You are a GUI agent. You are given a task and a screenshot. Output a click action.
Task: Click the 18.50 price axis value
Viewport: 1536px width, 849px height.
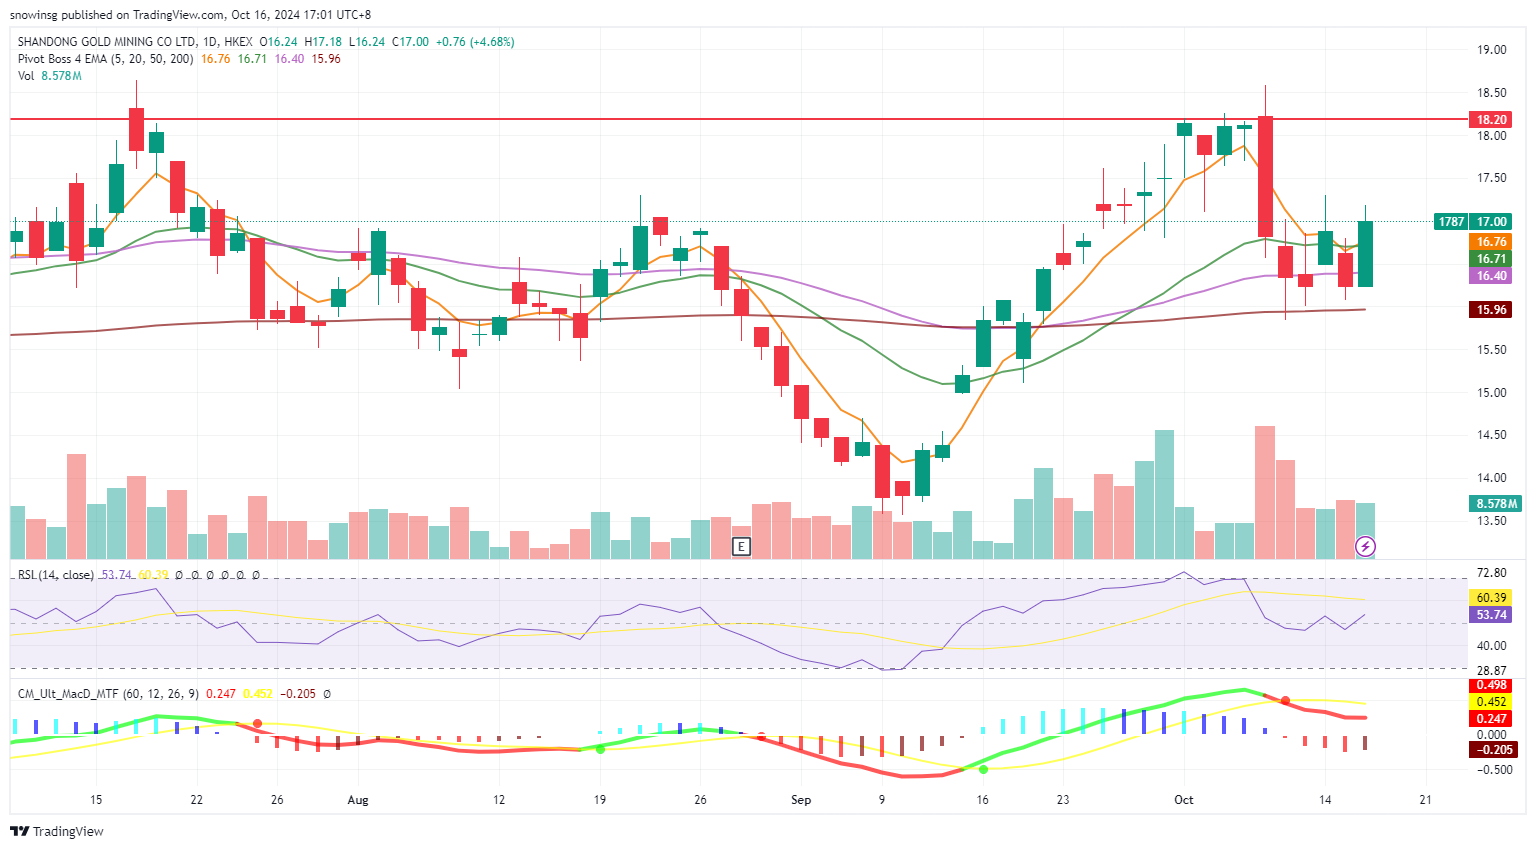1491,93
